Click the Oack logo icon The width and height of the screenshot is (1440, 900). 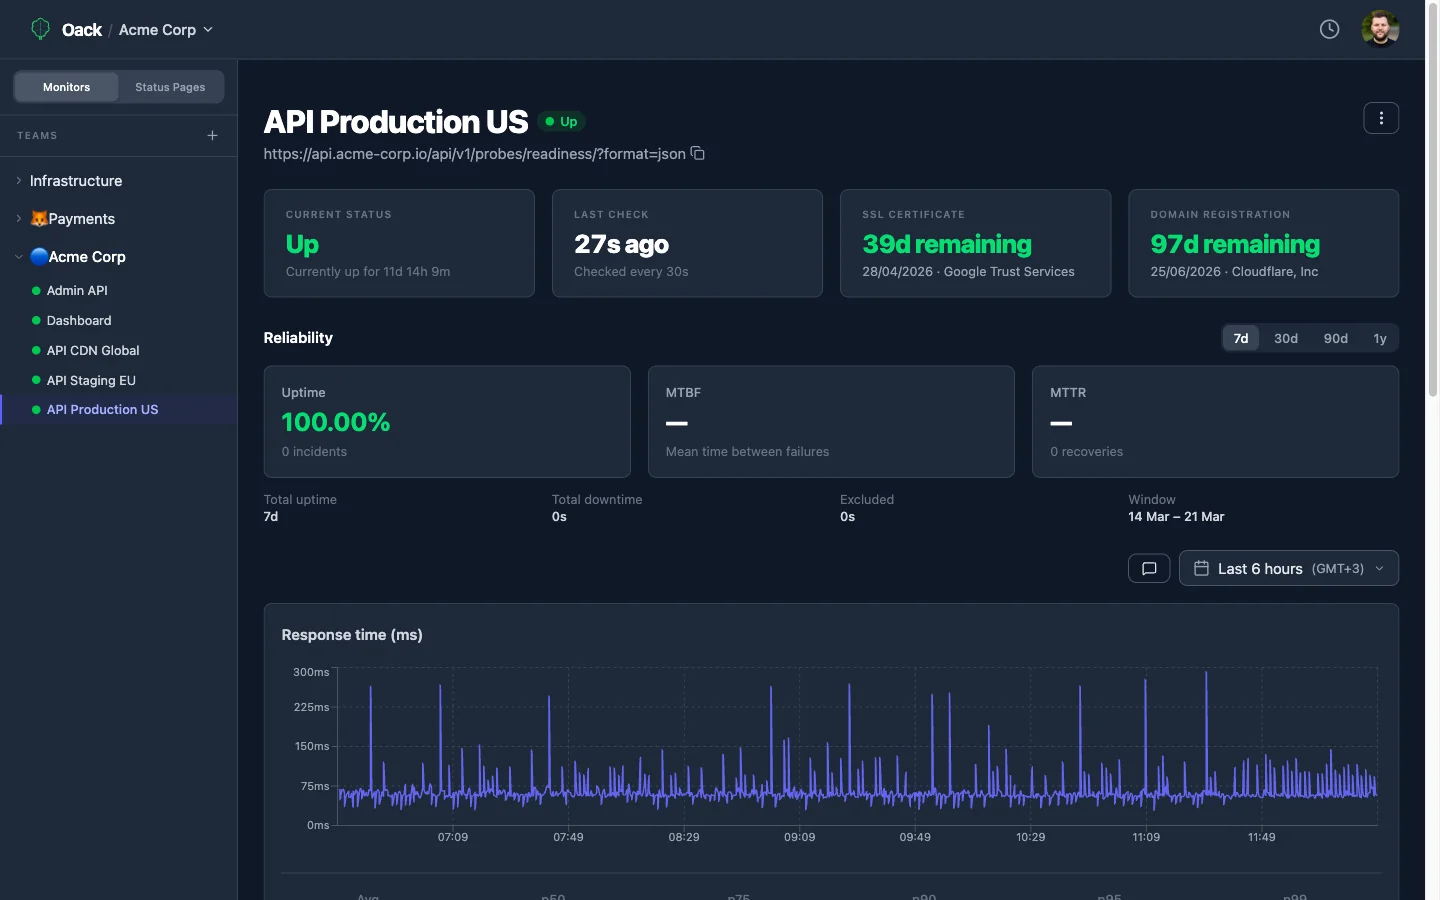click(x=40, y=29)
